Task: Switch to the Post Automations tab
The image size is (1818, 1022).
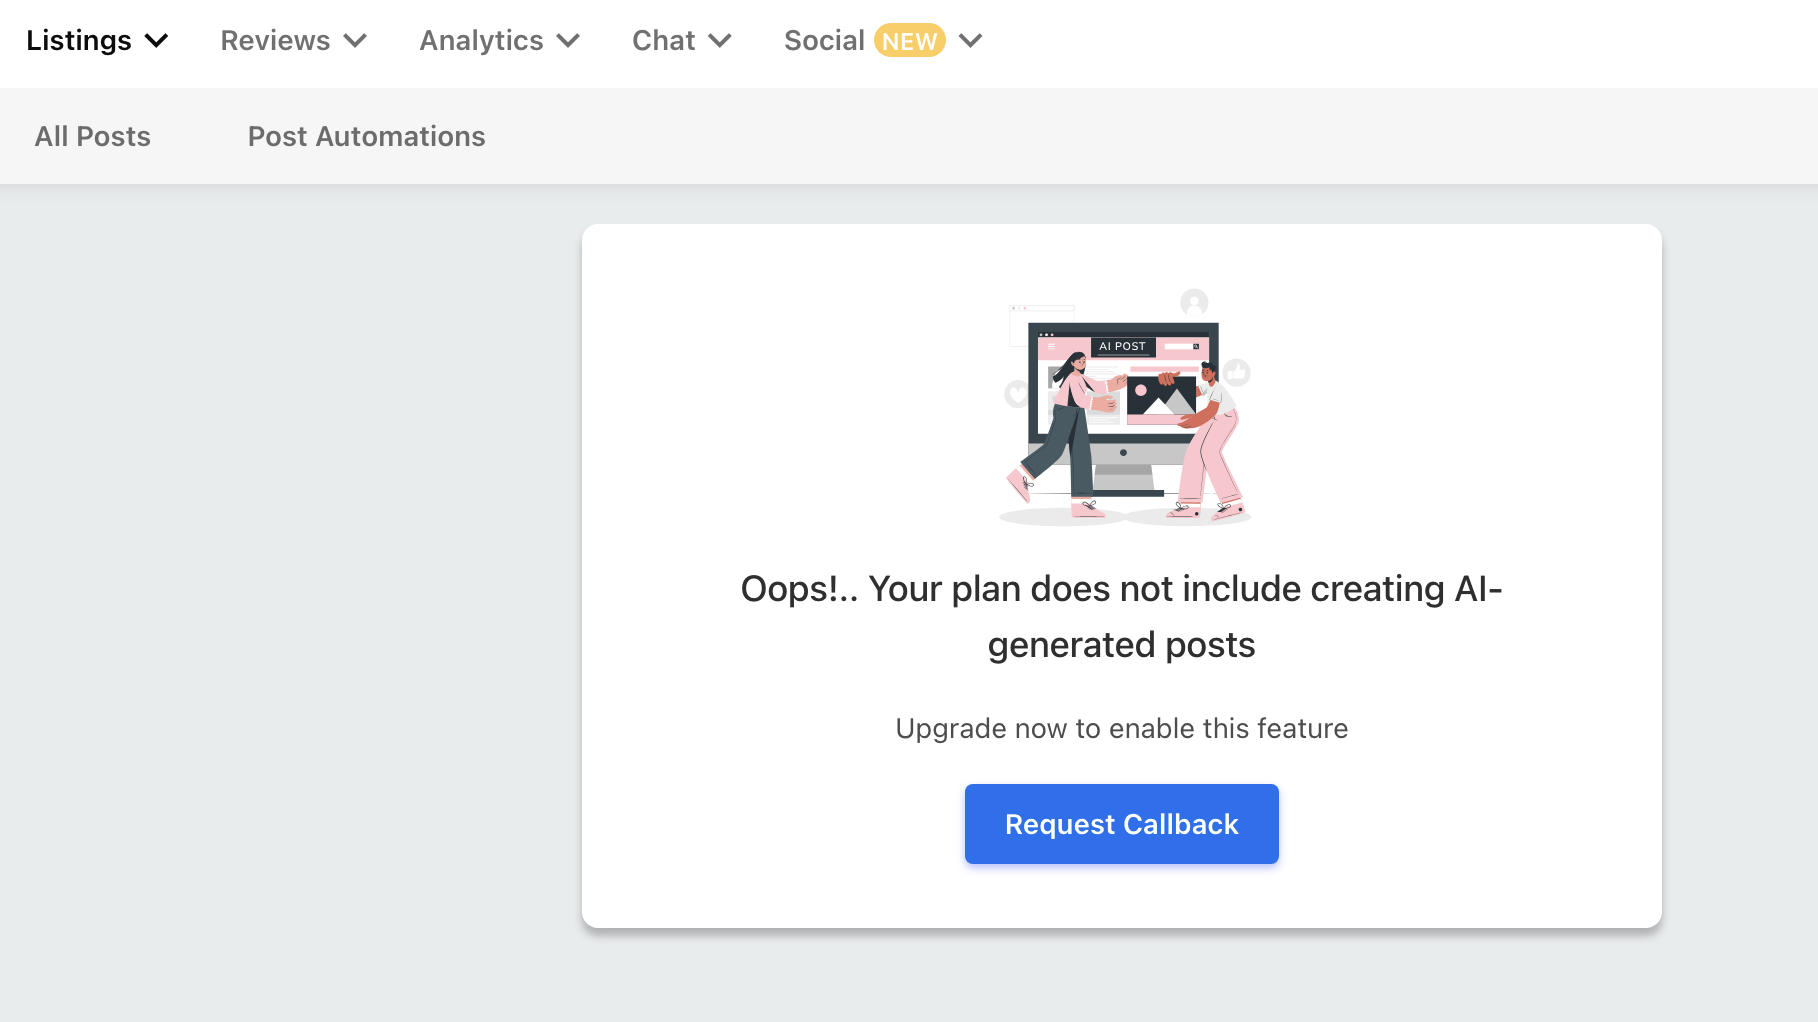Action: 367,136
